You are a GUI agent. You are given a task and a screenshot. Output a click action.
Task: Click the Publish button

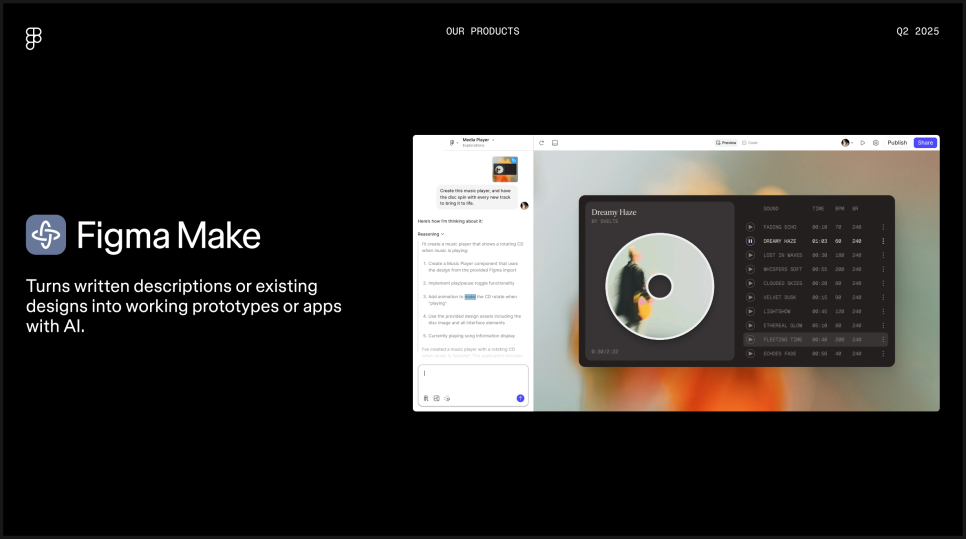coord(897,143)
